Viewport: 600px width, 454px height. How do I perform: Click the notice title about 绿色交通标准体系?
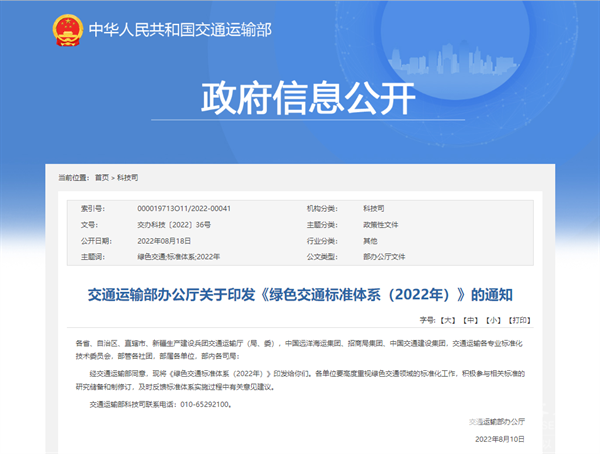300,295
